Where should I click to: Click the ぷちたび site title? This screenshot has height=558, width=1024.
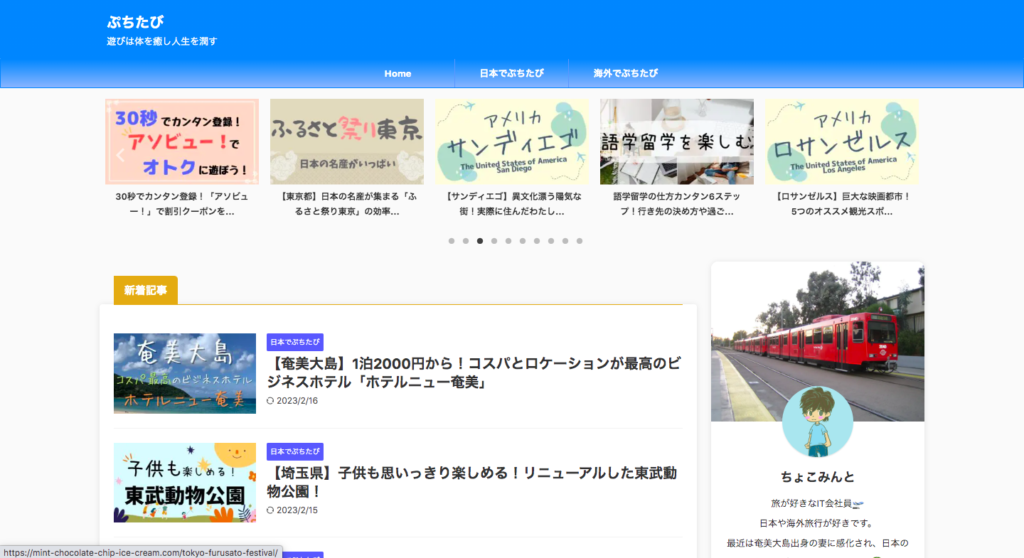point(135,21)
